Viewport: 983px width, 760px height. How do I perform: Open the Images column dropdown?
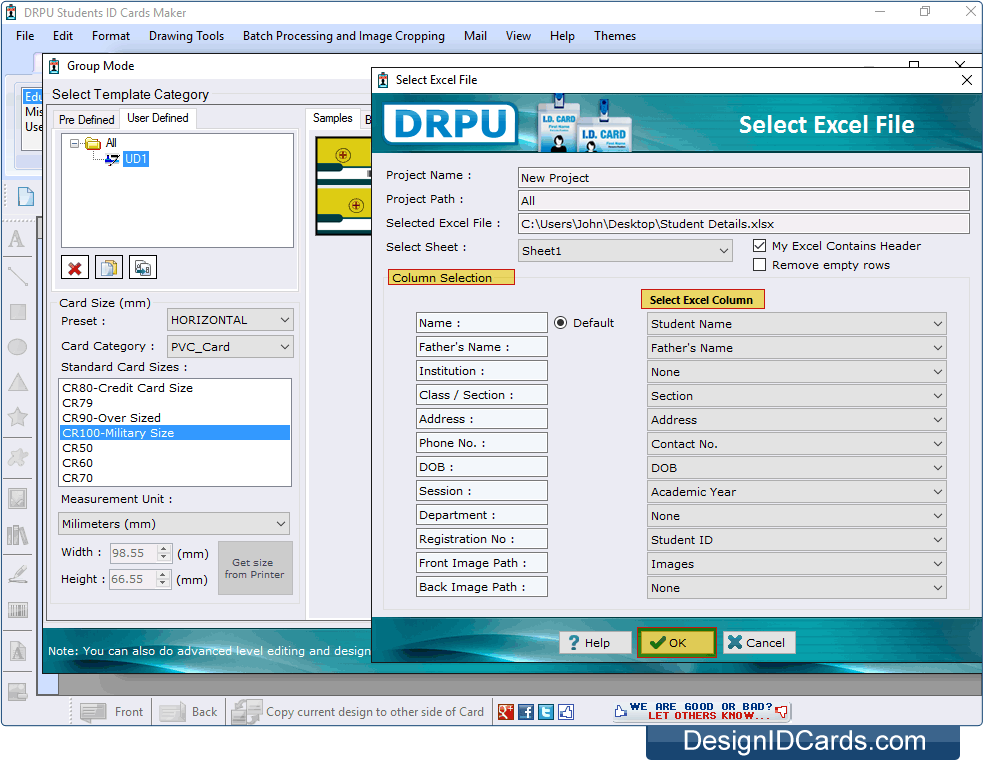[797, 564]
